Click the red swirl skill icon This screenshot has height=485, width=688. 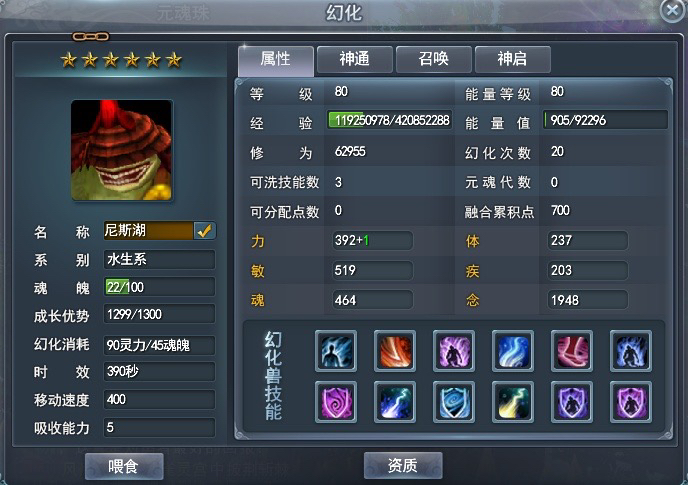click(572, 351)
